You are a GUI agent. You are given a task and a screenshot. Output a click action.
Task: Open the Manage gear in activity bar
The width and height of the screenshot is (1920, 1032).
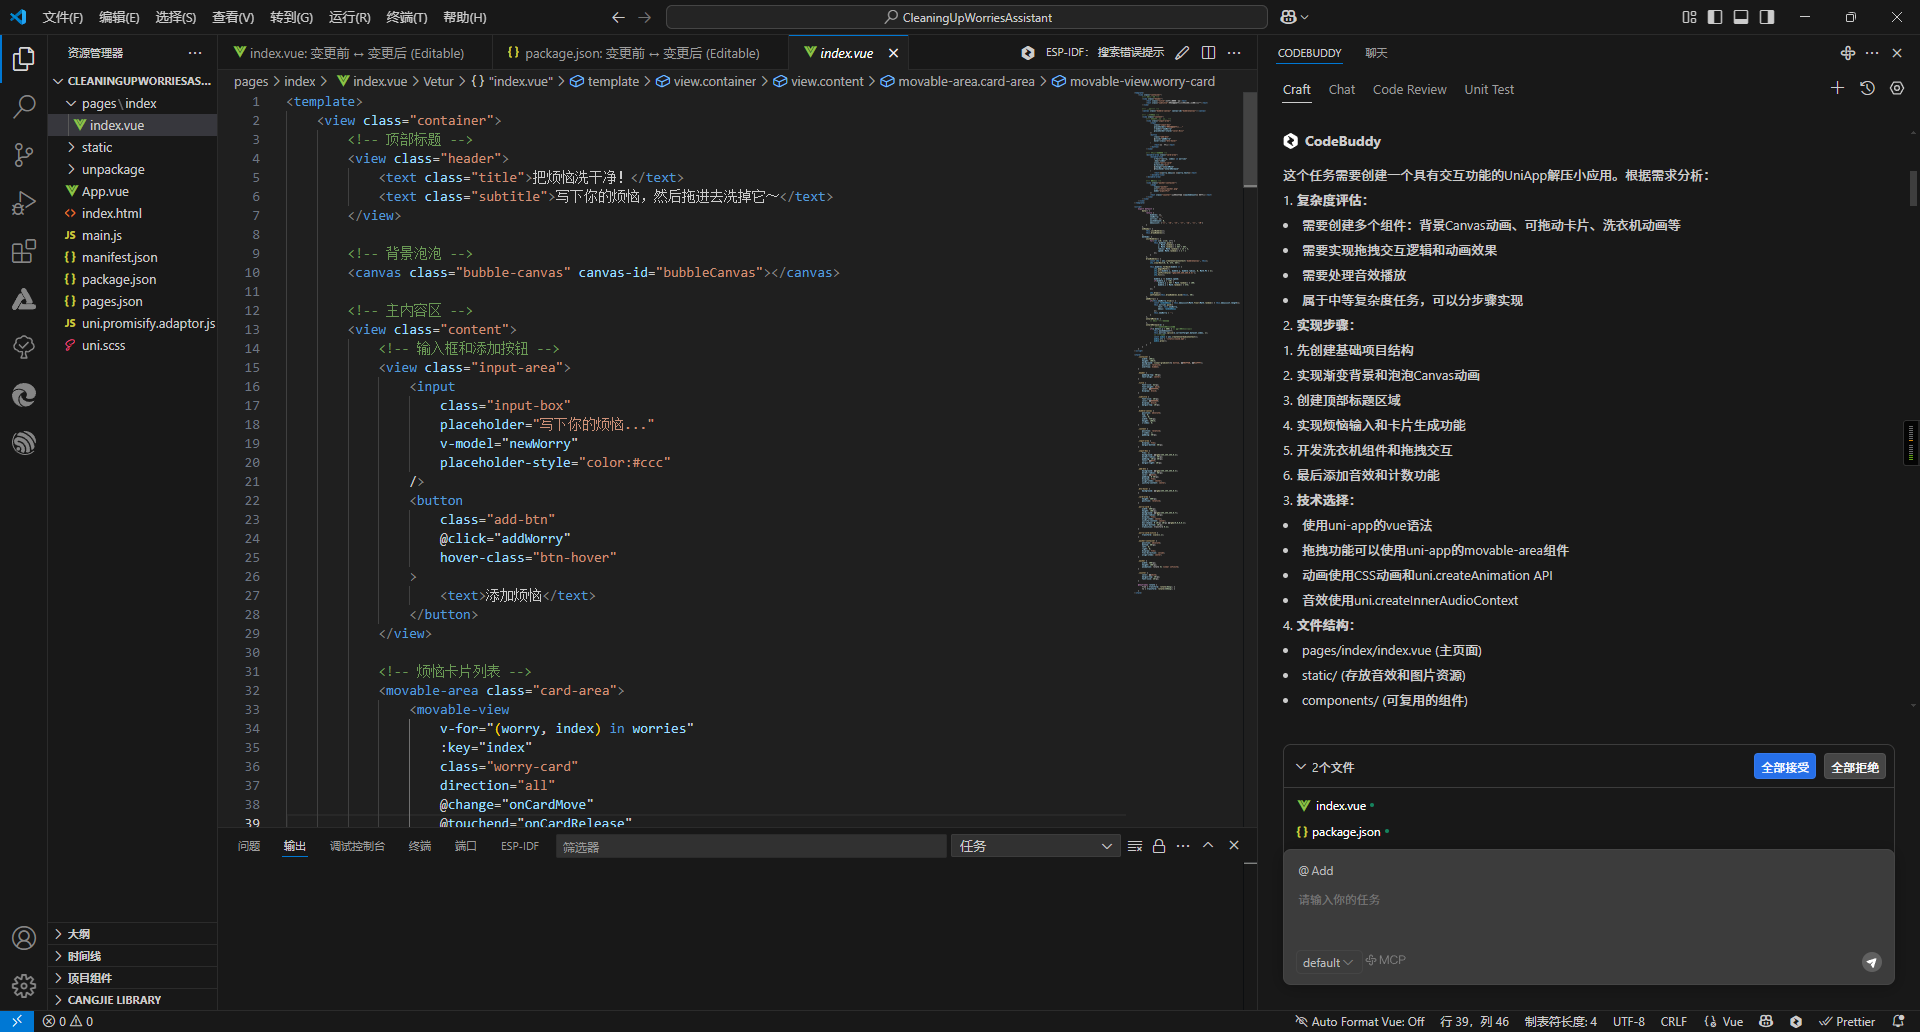24,986
